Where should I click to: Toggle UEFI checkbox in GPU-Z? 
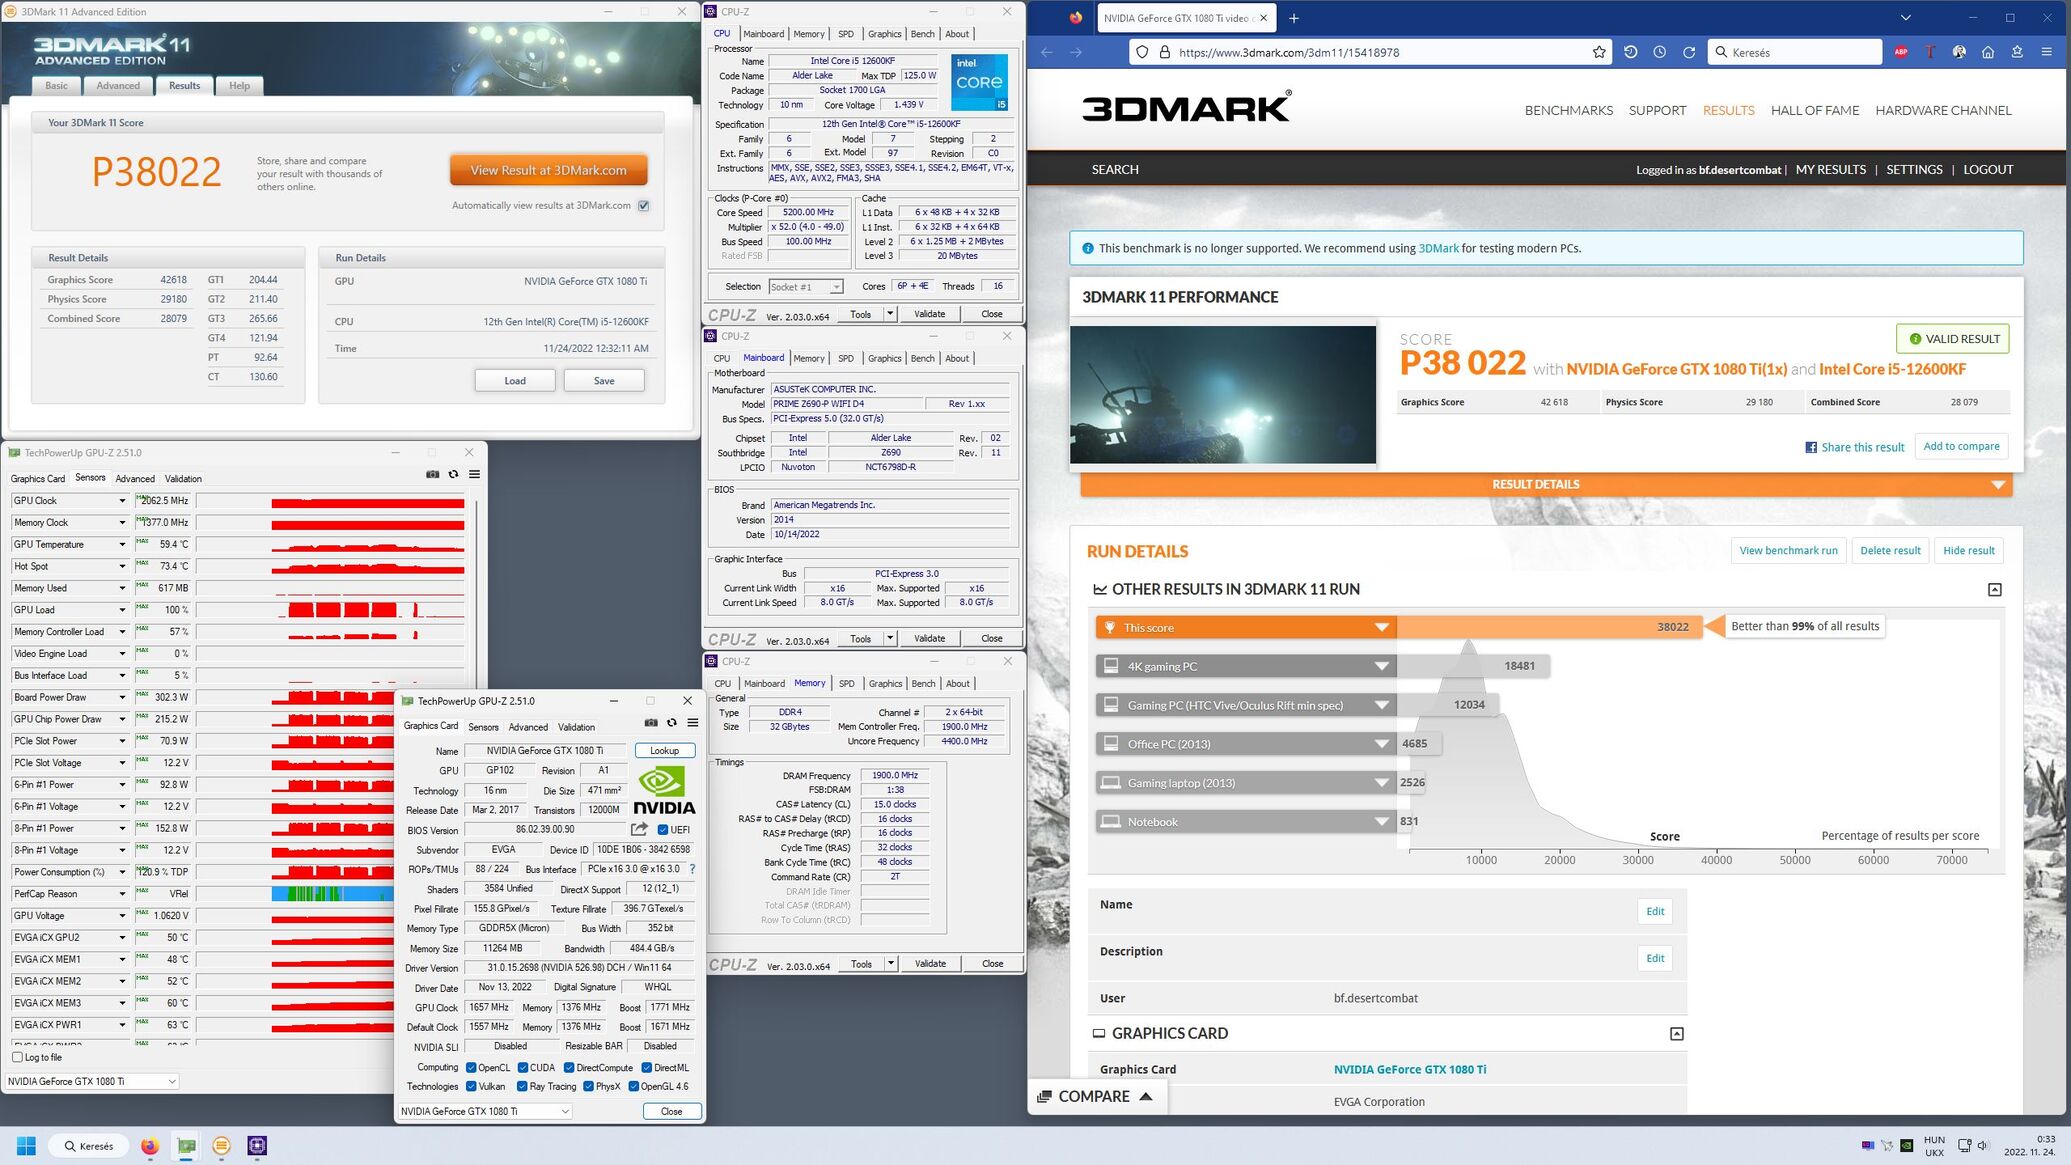pyautogui.click(x=663, y=830)
